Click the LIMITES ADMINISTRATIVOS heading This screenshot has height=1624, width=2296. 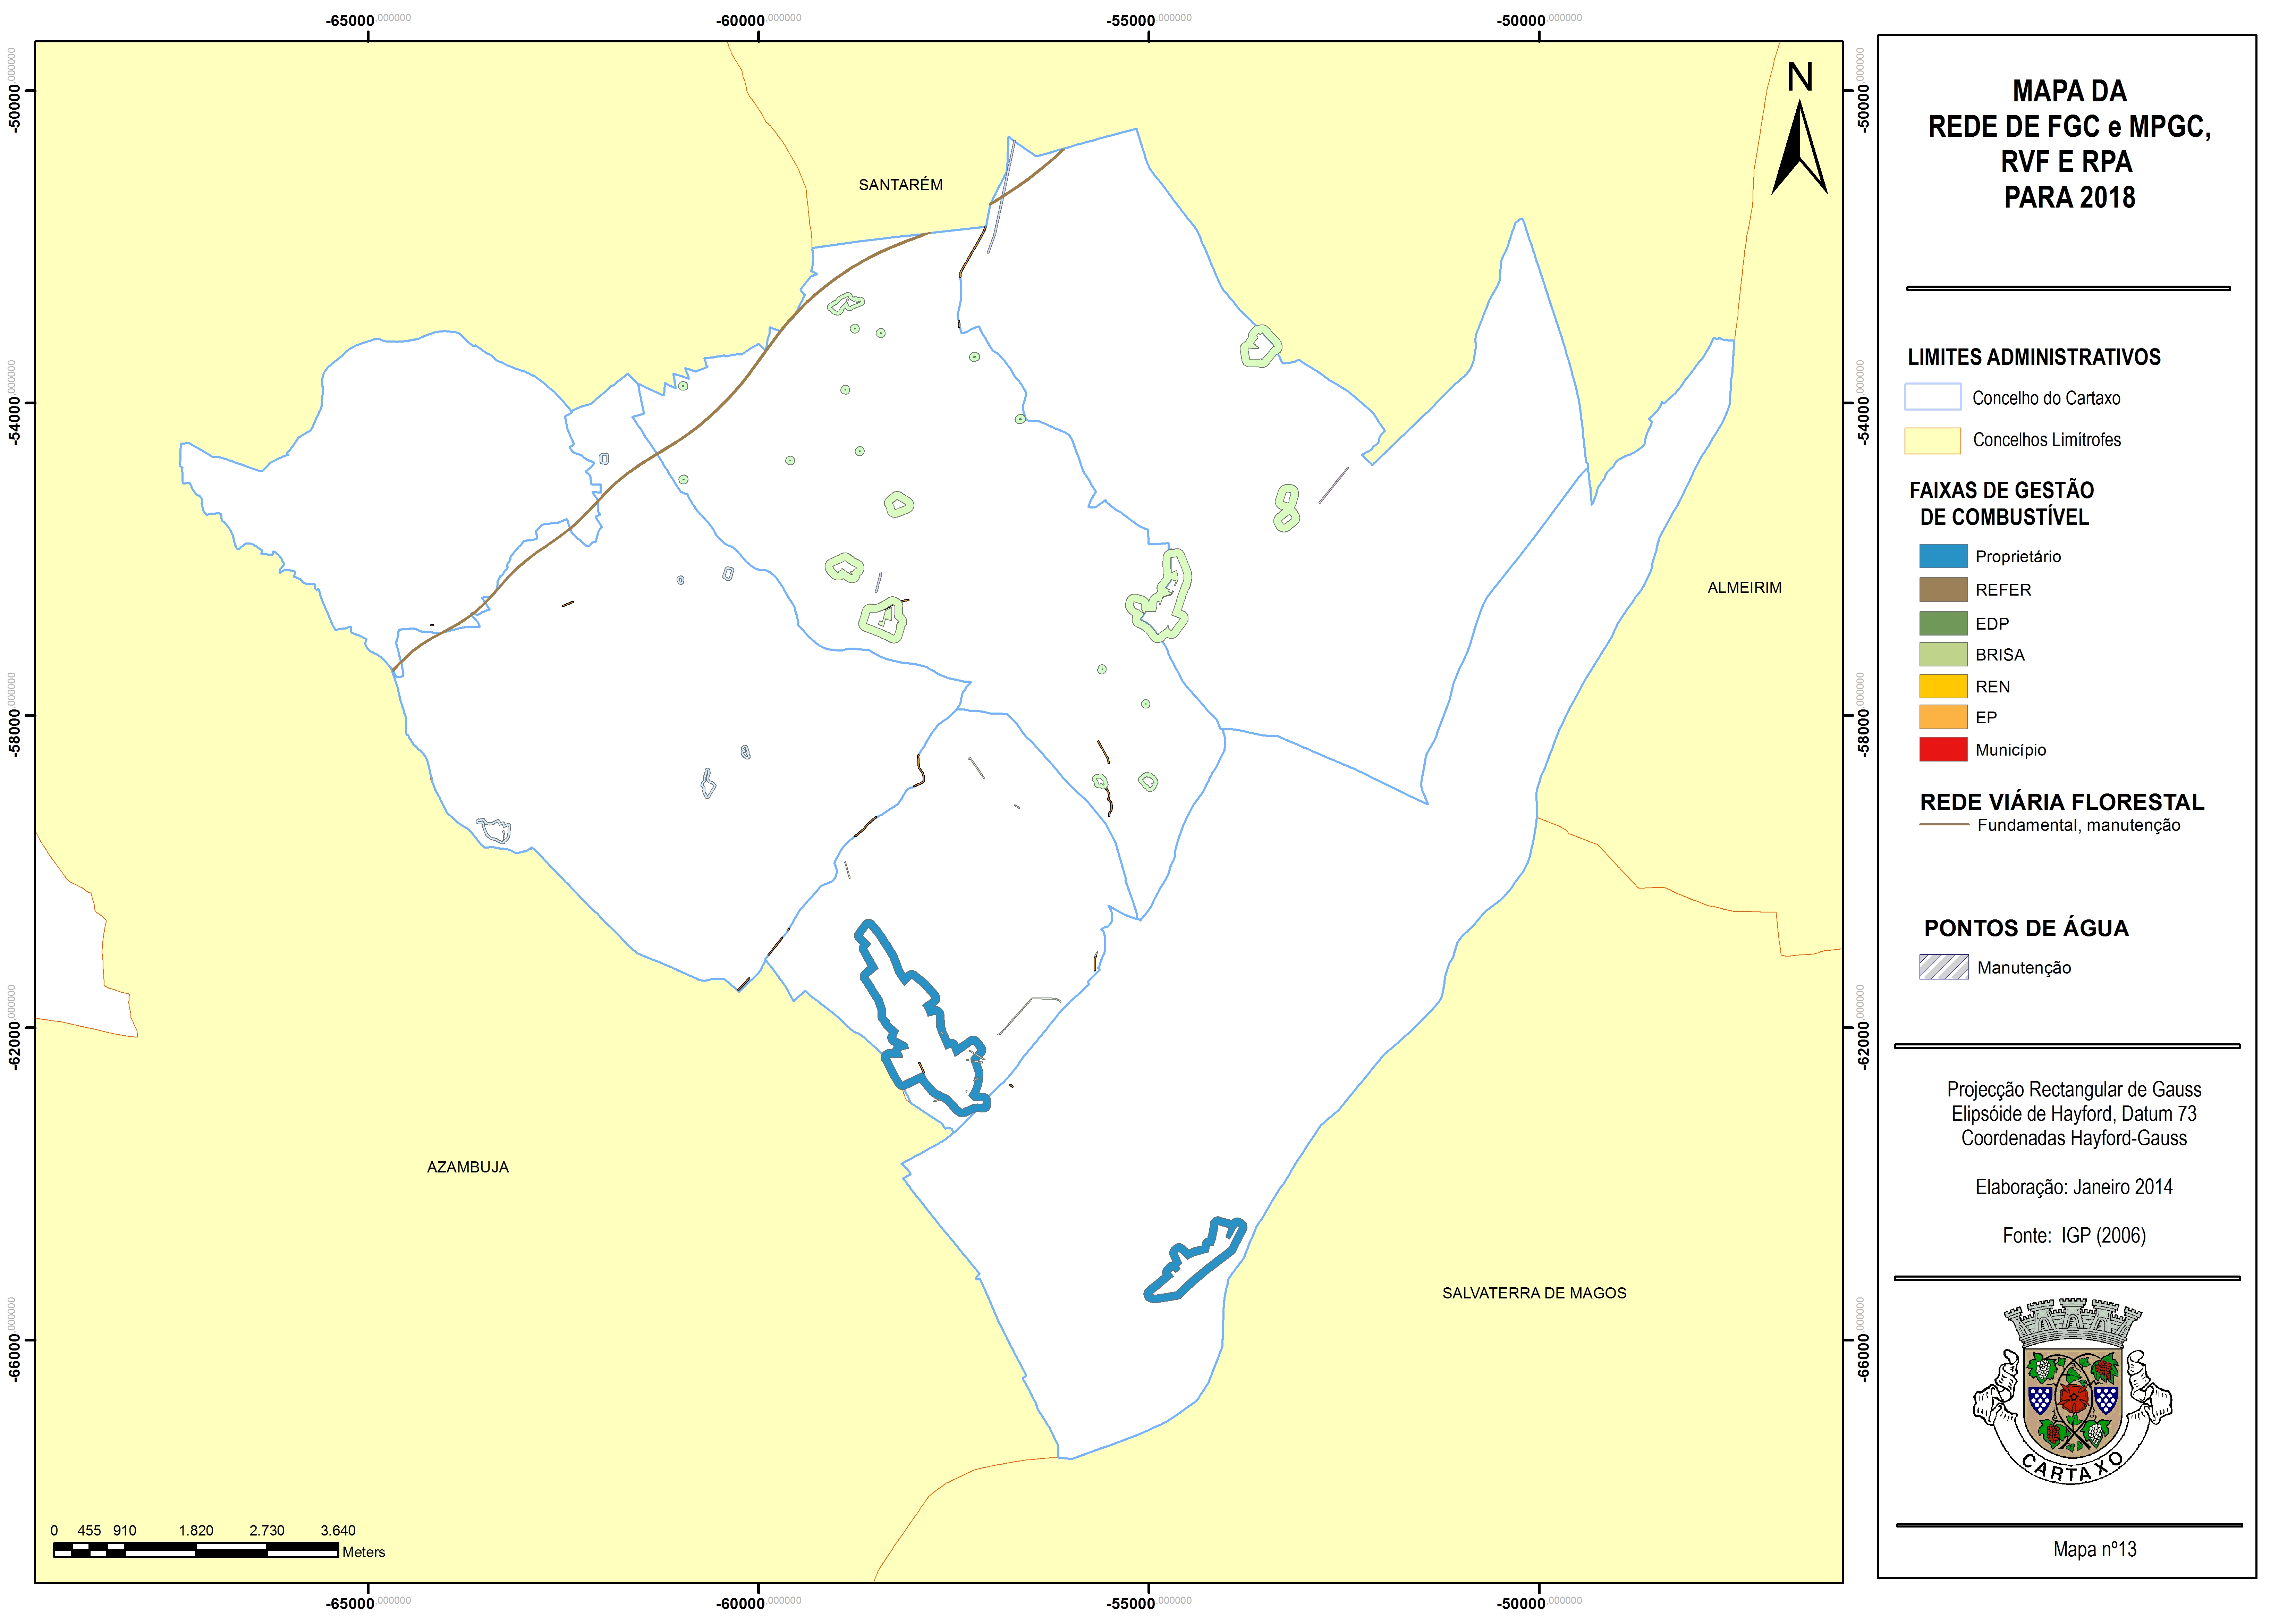point(2034,357)
